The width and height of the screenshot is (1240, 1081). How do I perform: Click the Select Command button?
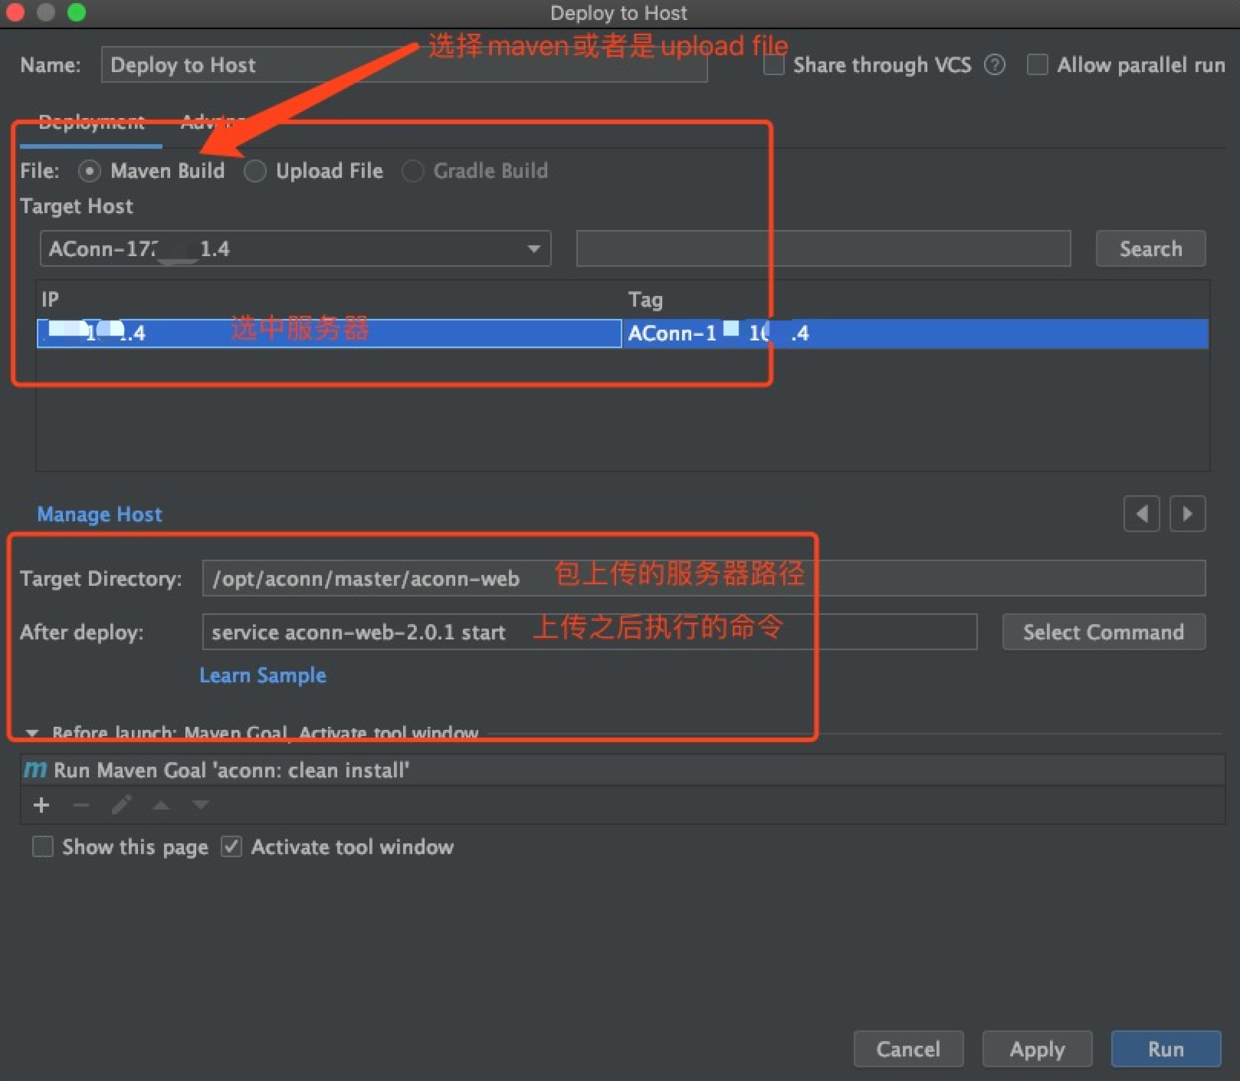[x=1103, y=632]
